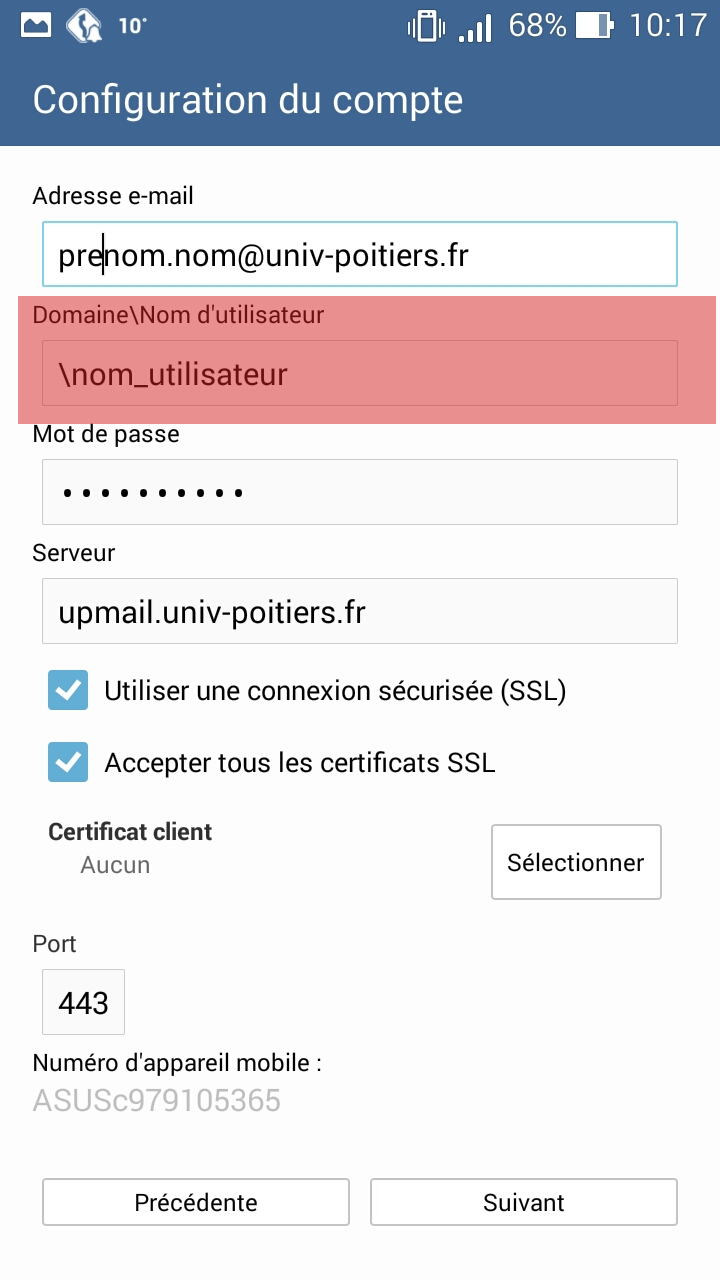Tap the battery level icon
This screenshot has height=1280, width=720.
595,25
